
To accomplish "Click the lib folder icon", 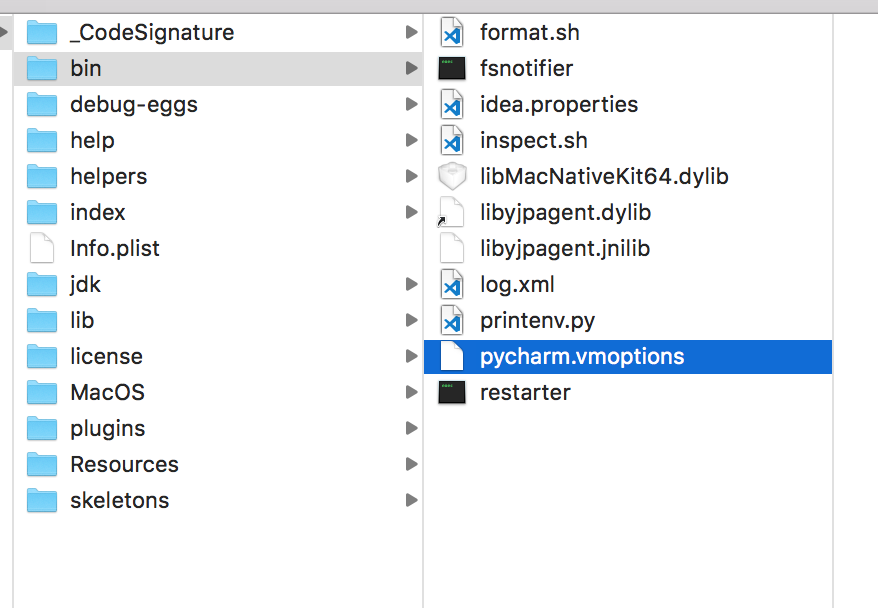I will tap(42, 320).
